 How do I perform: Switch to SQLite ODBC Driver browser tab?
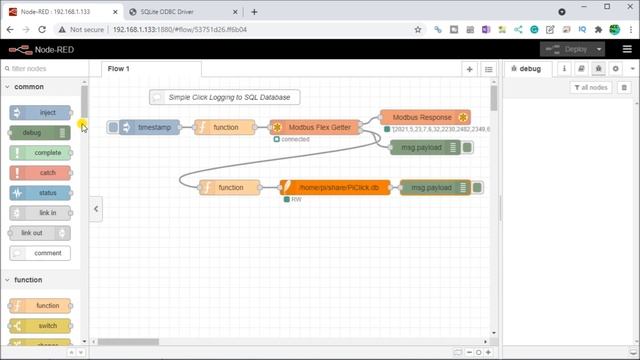(x=182, y=12)
